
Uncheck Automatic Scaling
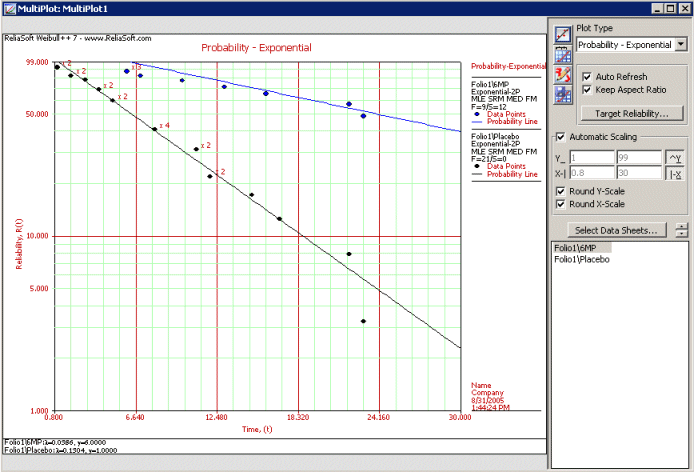click(x=560, y=137)
